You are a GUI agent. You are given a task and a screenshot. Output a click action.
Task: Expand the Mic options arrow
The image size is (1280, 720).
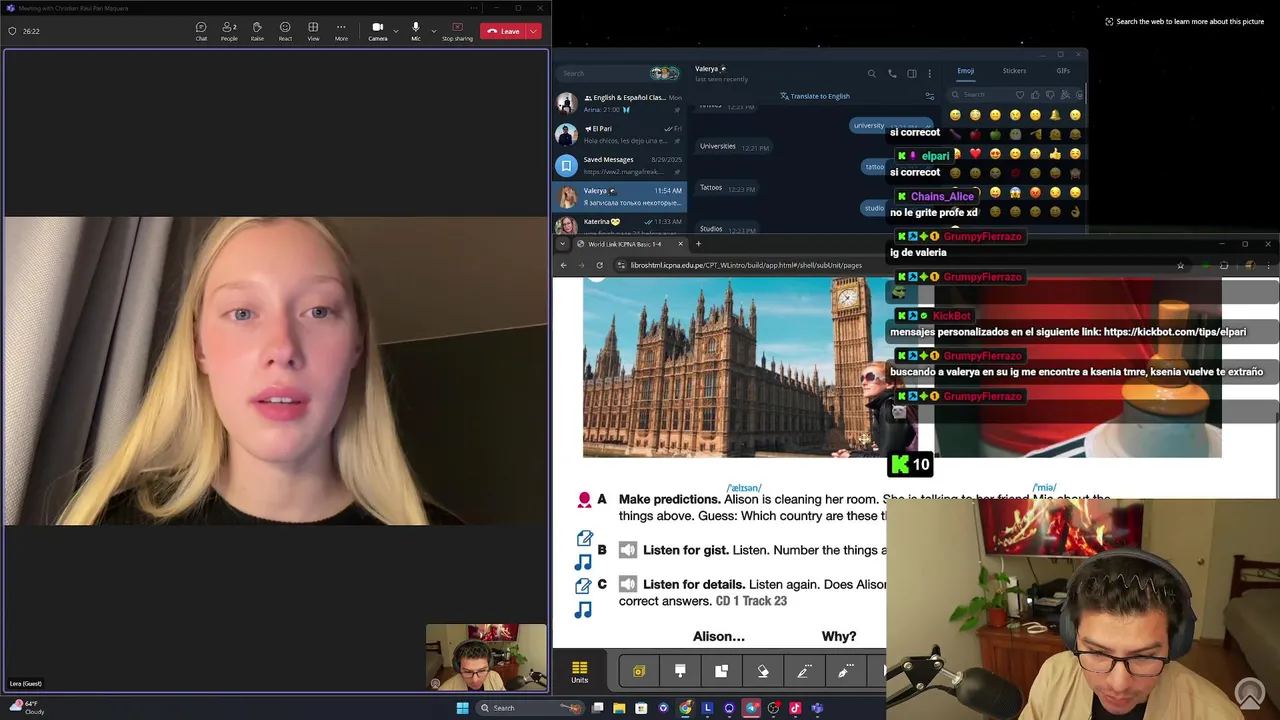tap(433, 31)
